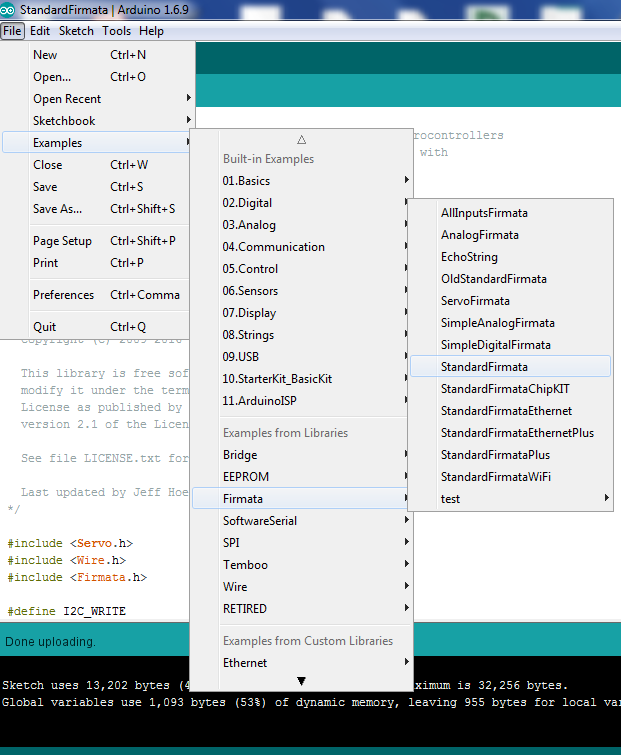Open the Sketch menu
This screenshot has height=755, width=621.
[x=76, y=31]
